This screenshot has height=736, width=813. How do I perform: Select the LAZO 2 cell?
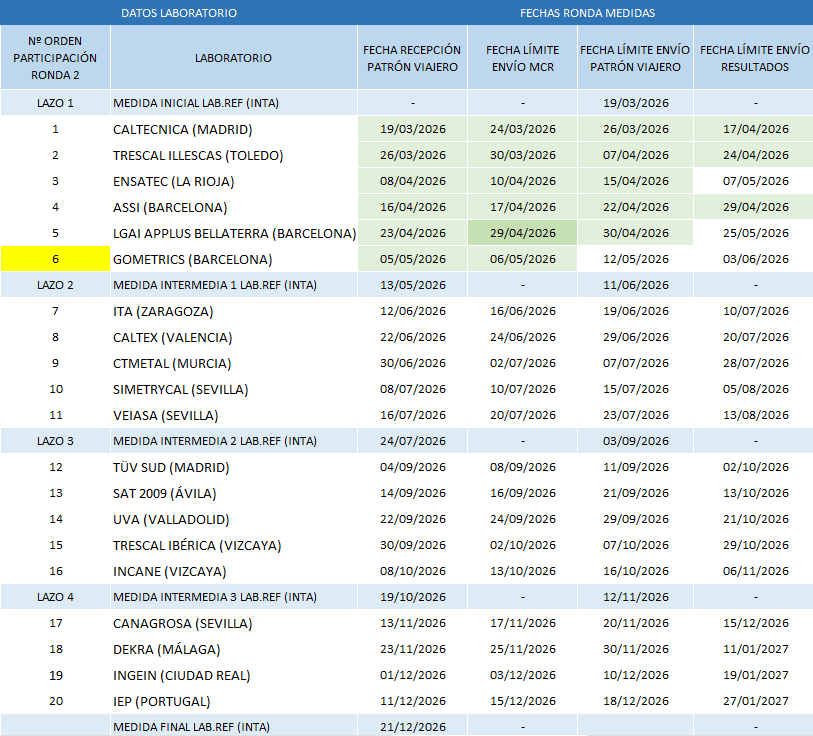point(55,285)
